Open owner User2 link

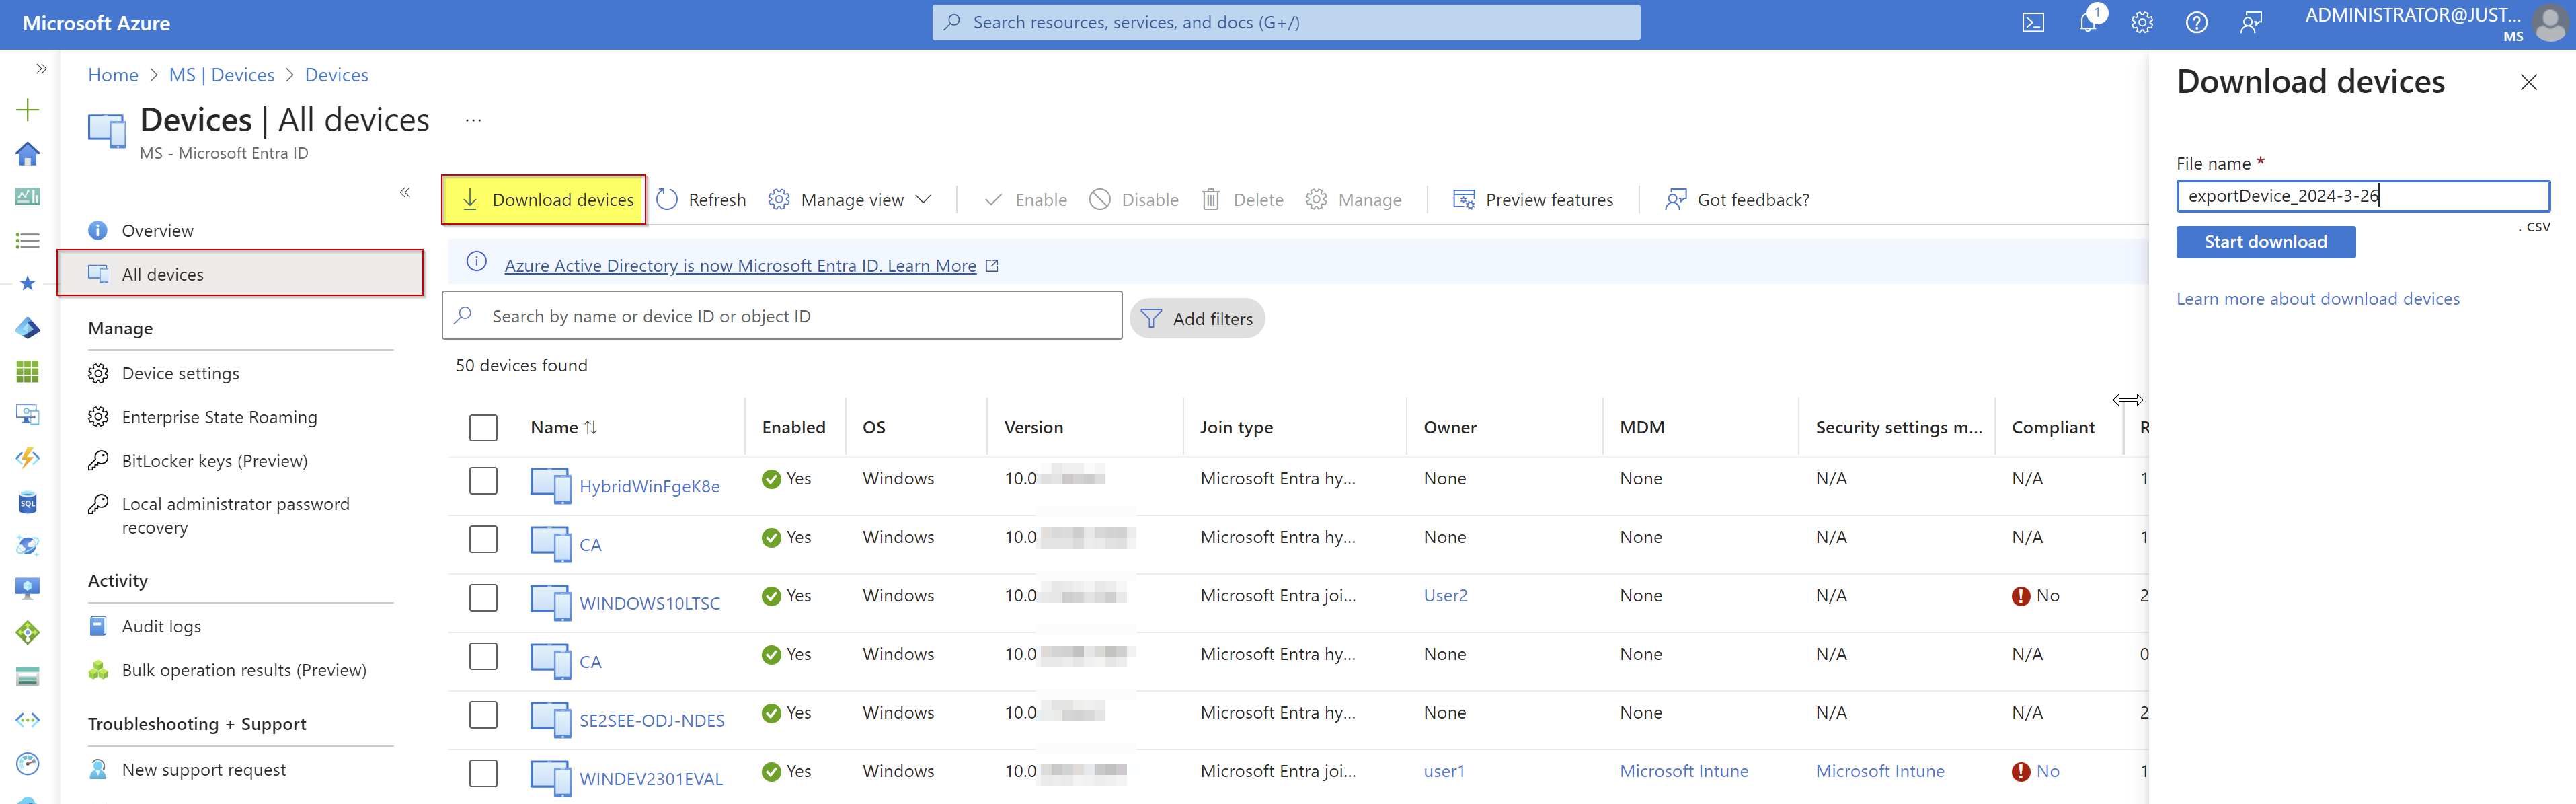1445,595
